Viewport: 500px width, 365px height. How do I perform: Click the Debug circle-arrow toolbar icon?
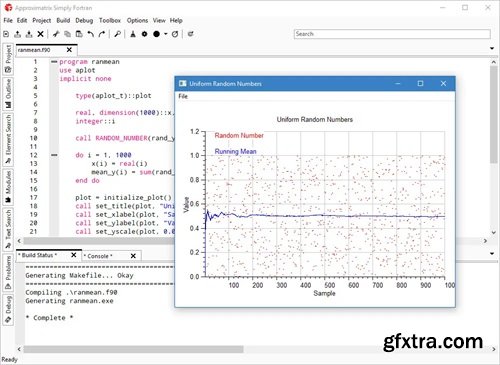175,34
